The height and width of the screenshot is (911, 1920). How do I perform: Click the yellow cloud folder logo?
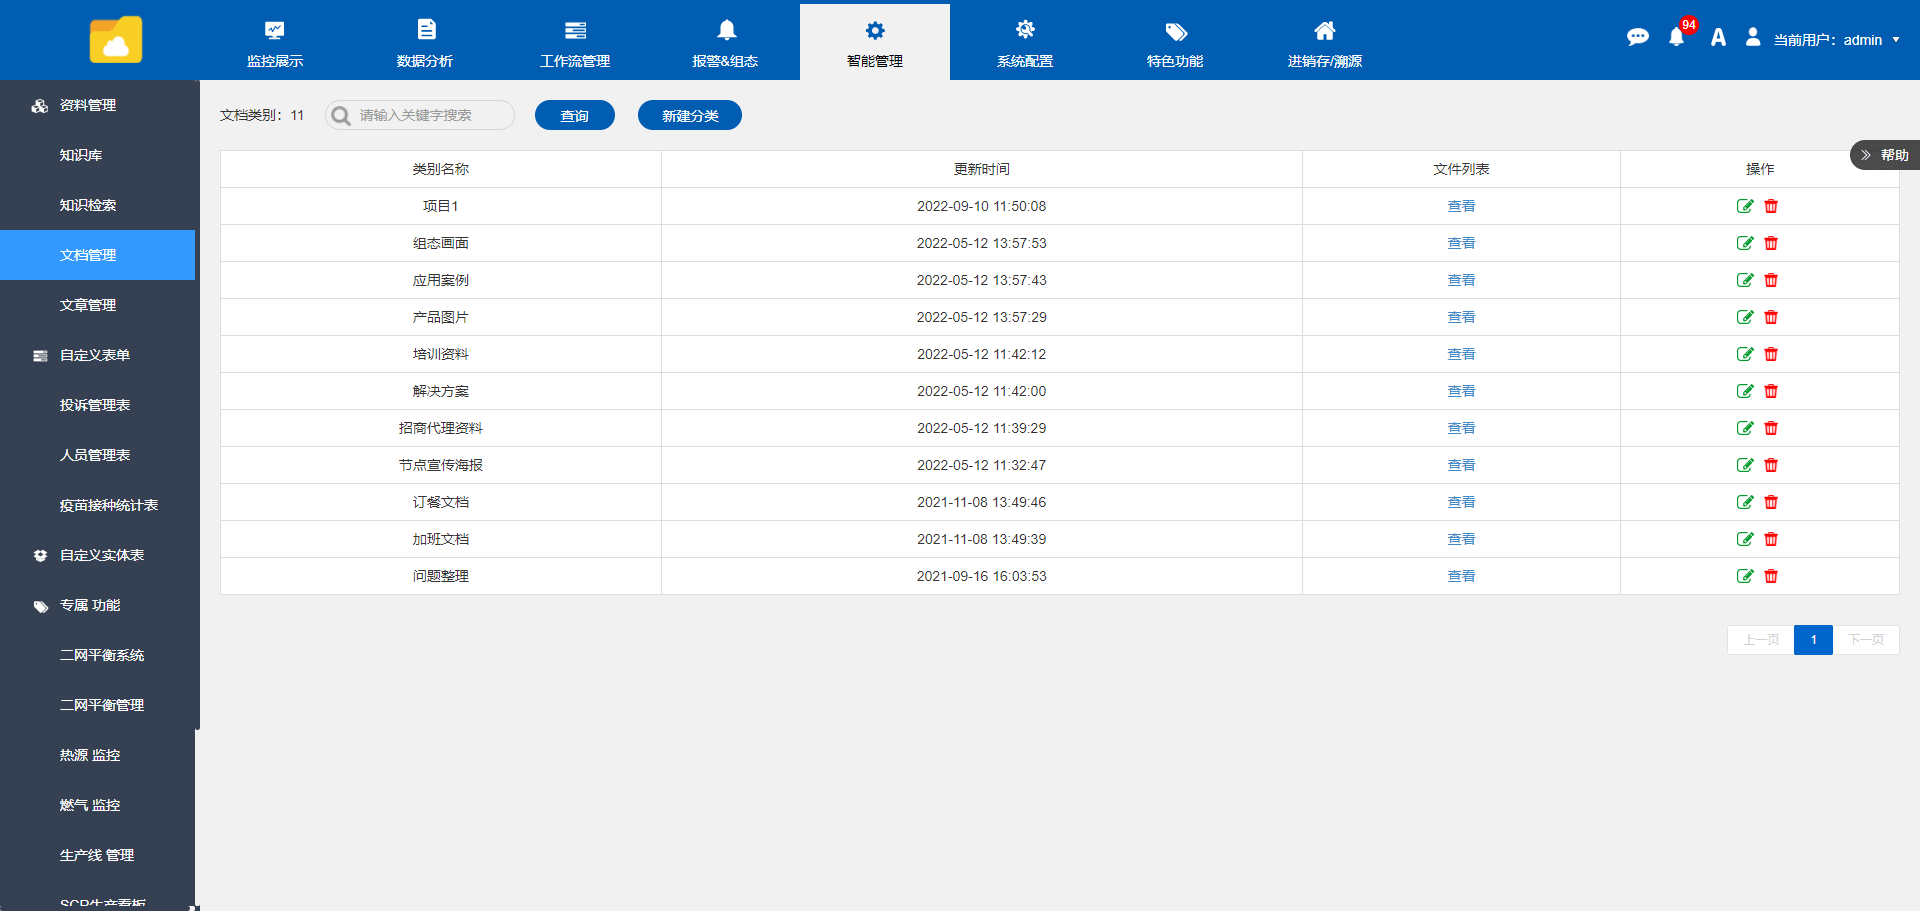(116, 40)
